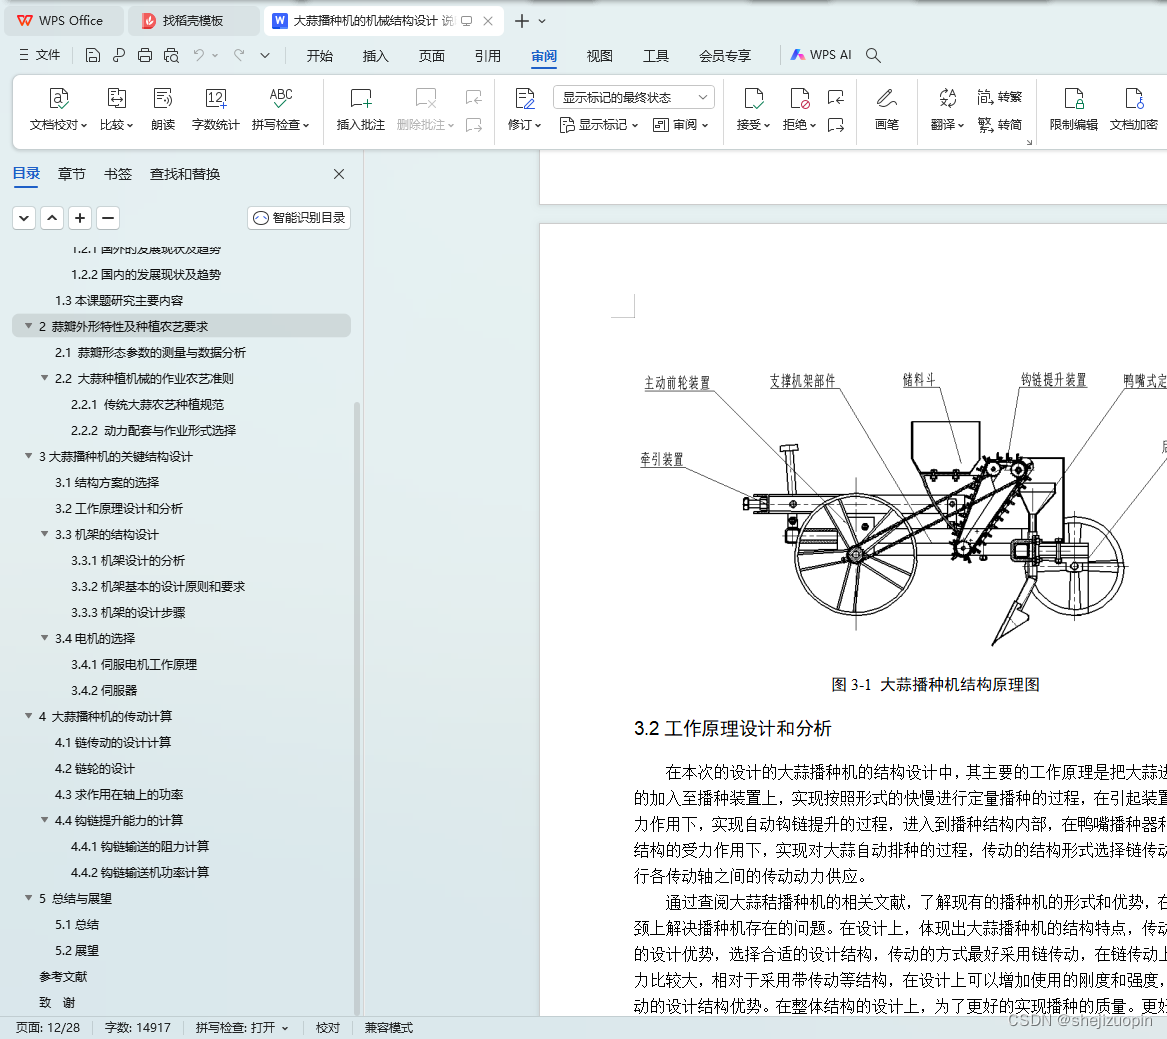Screen dimensions: 1167x1039
Task: Jump to 参考文献 in outline
Action: 63,976
